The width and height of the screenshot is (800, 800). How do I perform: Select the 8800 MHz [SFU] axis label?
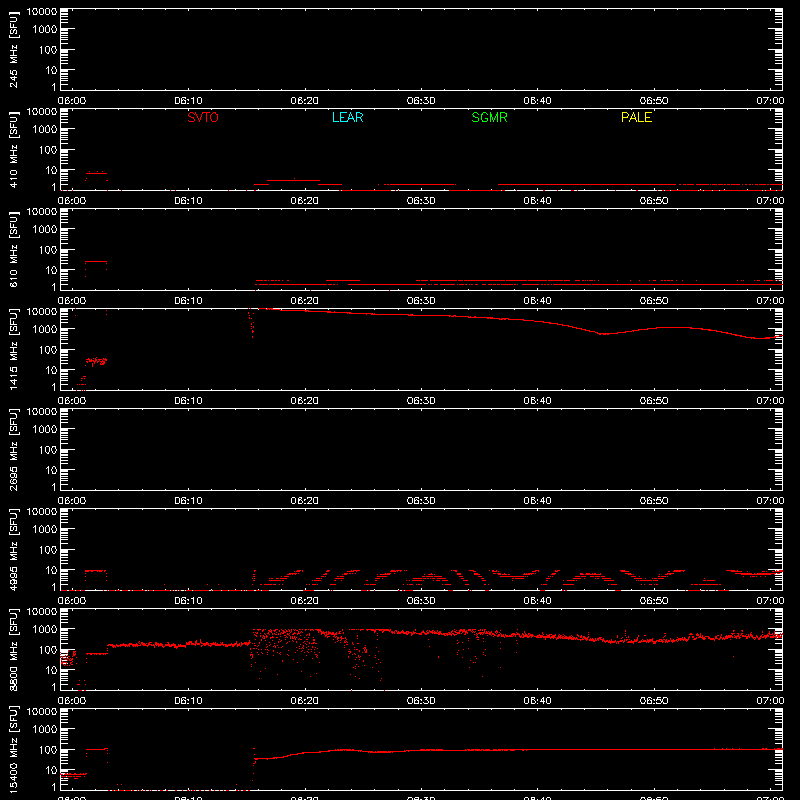click(14, 649)
